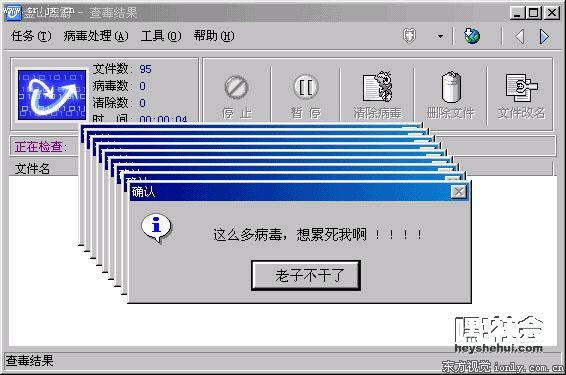The height and width of the screenshot is (375, 566).
Task: Click the 删除文件 delete file trash icon
Action: [x=451, y=87]
